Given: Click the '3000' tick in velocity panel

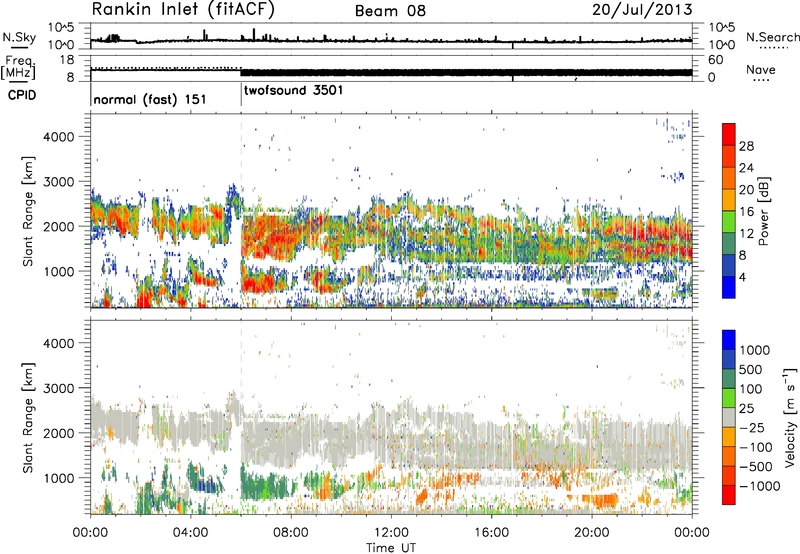Looking at the screenshot, I should pos(59,388).
